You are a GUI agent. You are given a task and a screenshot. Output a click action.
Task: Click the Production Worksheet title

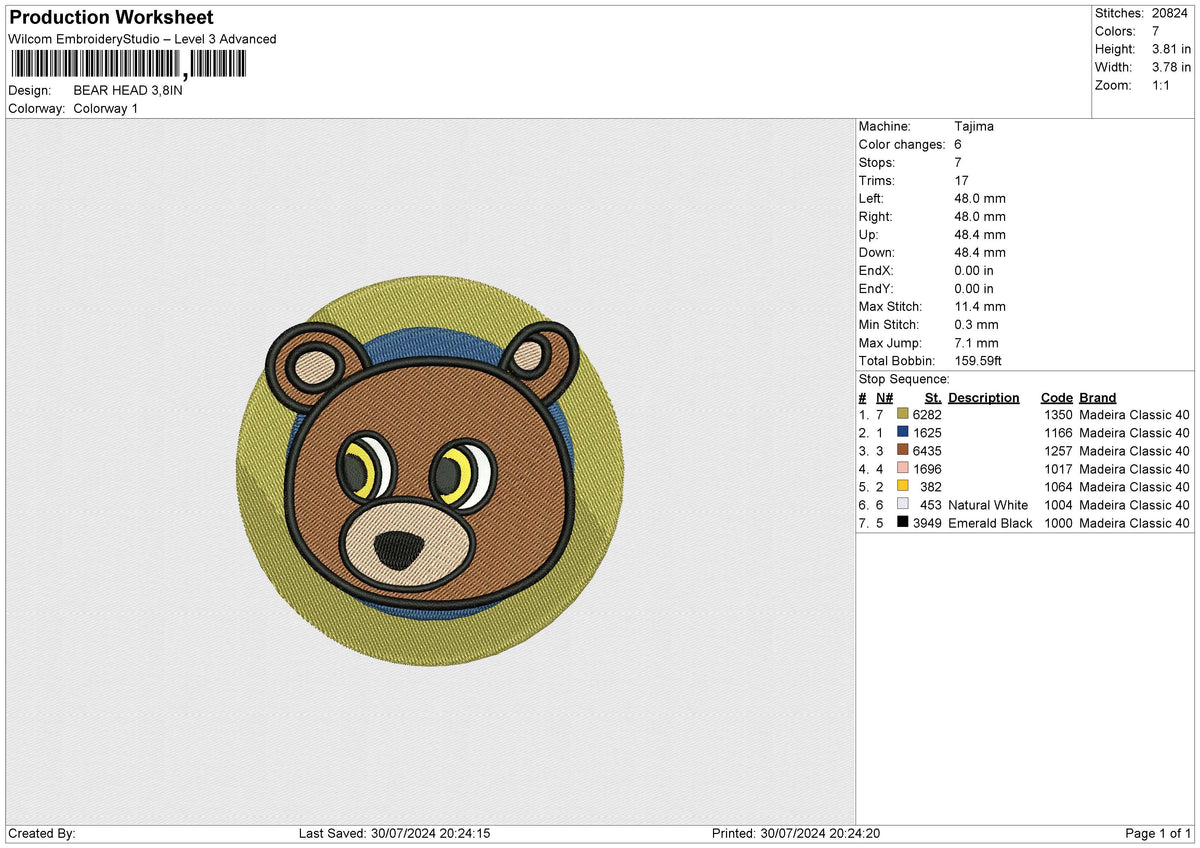point(111,18)
